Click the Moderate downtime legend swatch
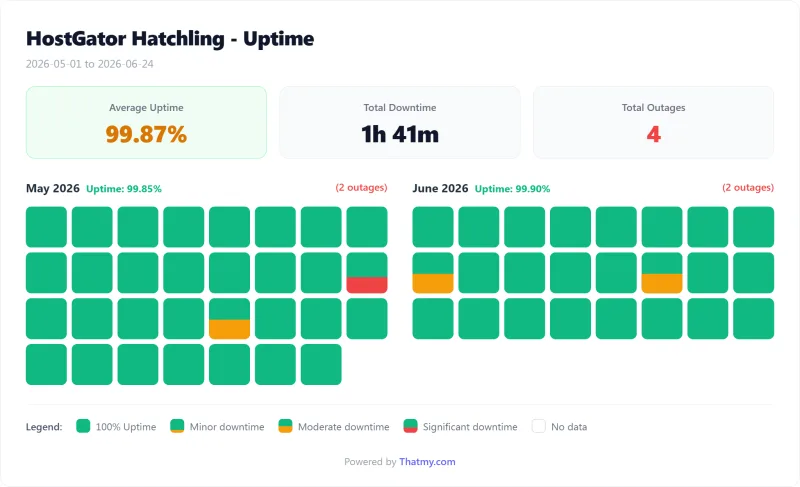The width and height of the screenshot is (800, 487). pos(285,426)
